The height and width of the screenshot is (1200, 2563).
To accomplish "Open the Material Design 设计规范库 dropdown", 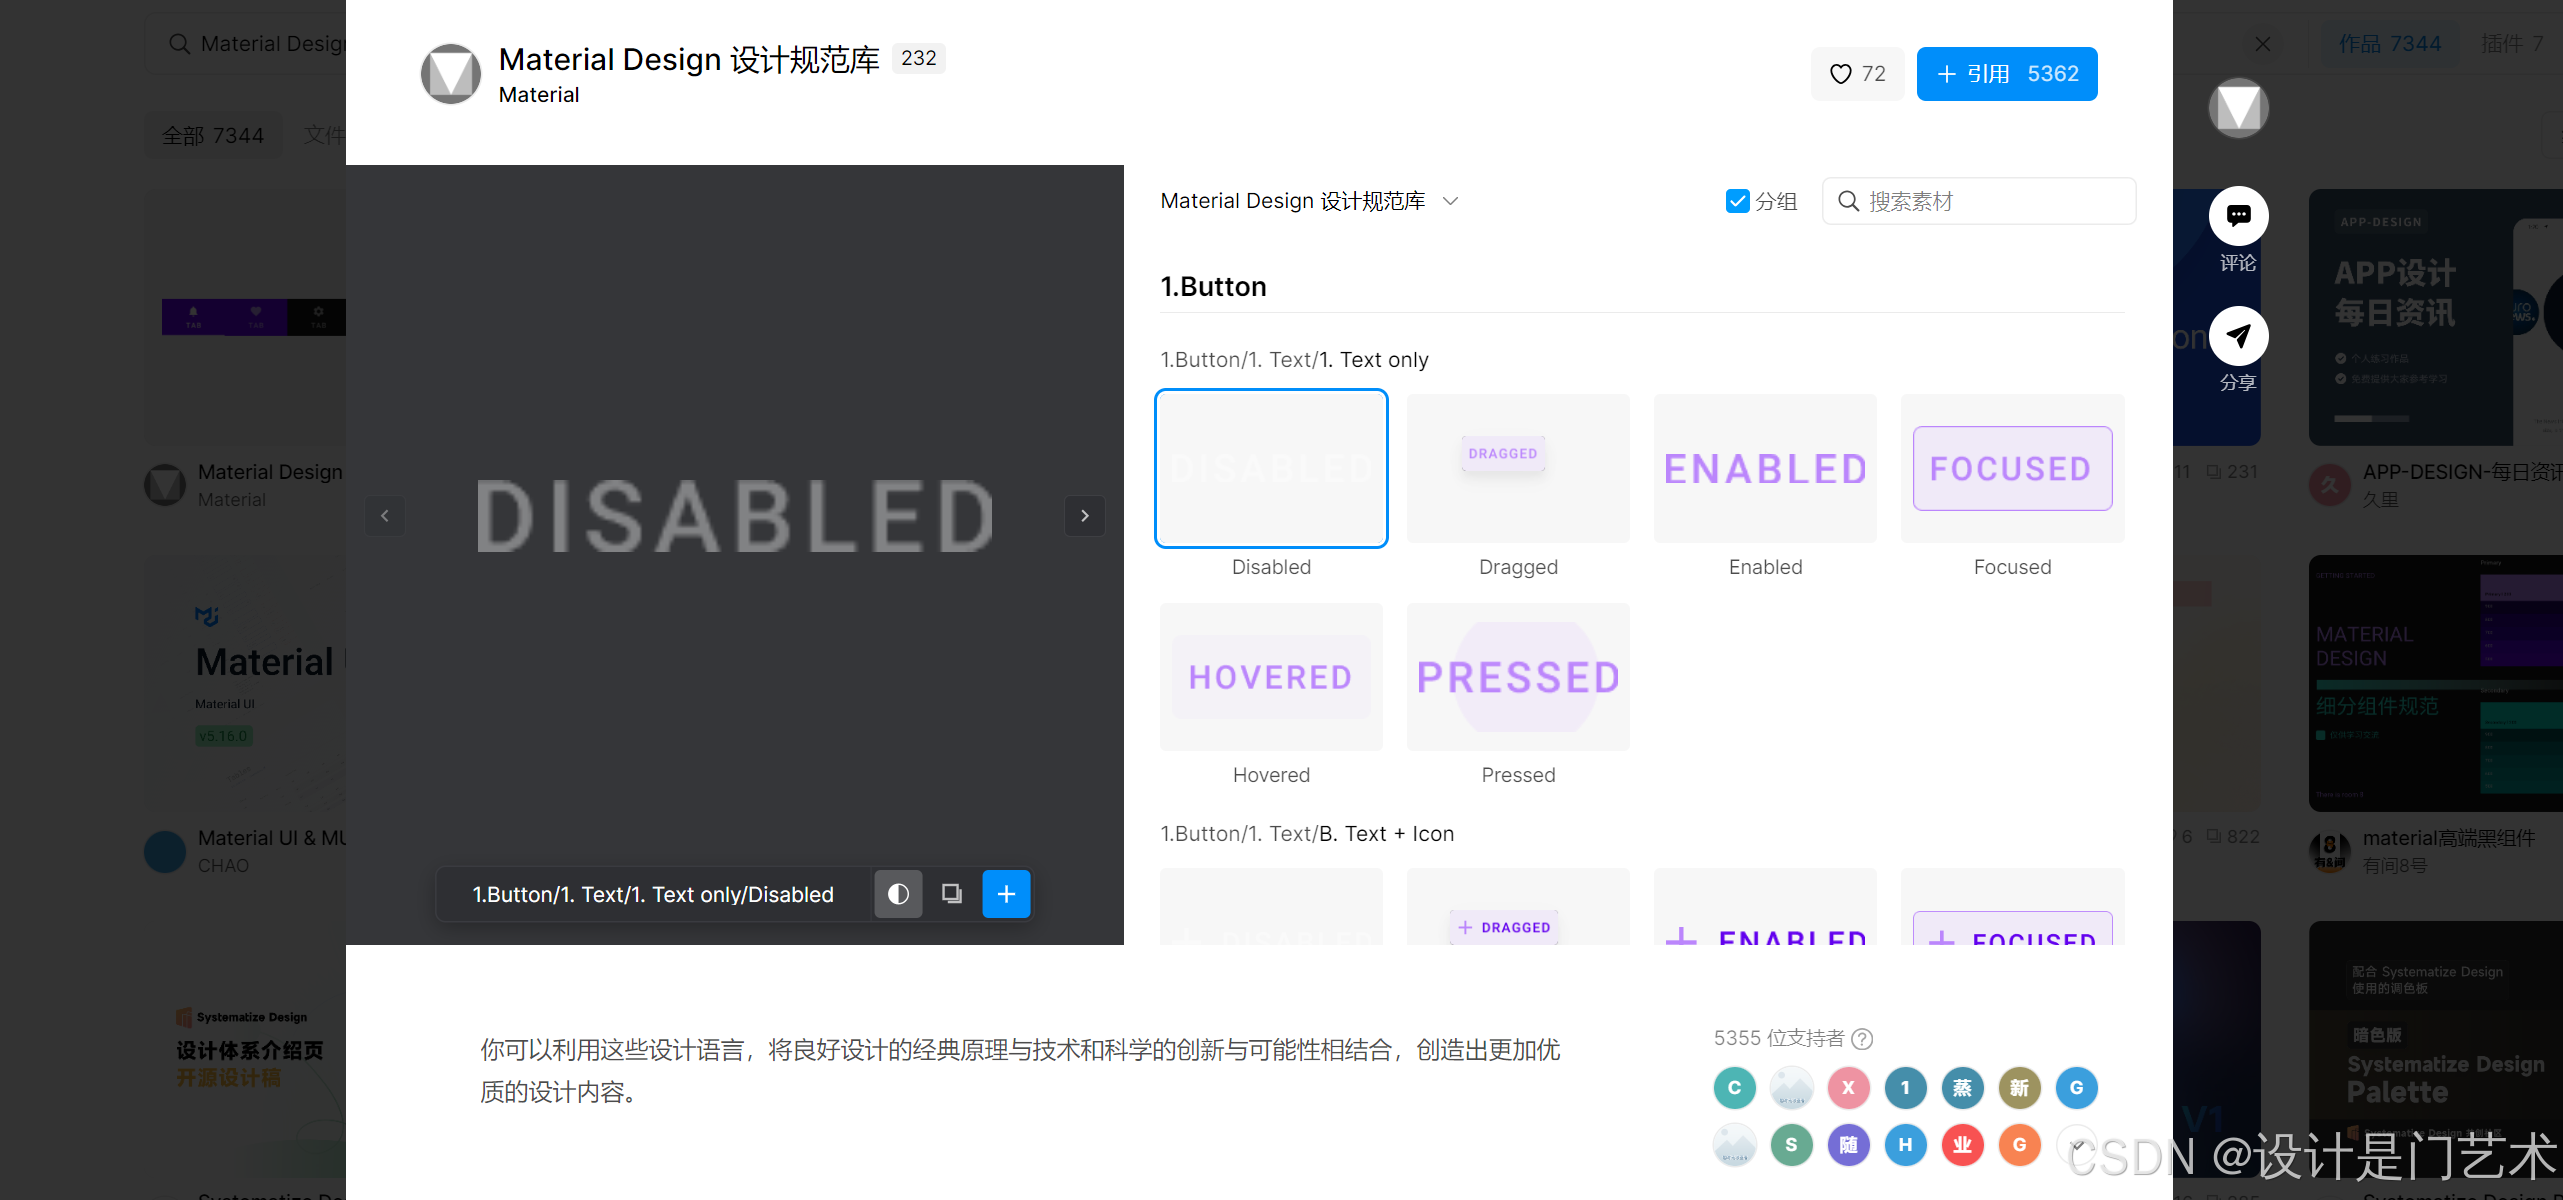I will click(x=1309, y=201).
